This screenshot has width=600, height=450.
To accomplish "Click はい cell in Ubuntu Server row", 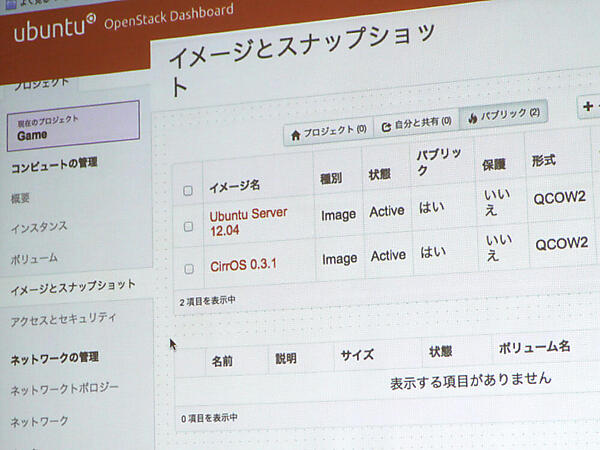I will [x=432, y=207].
